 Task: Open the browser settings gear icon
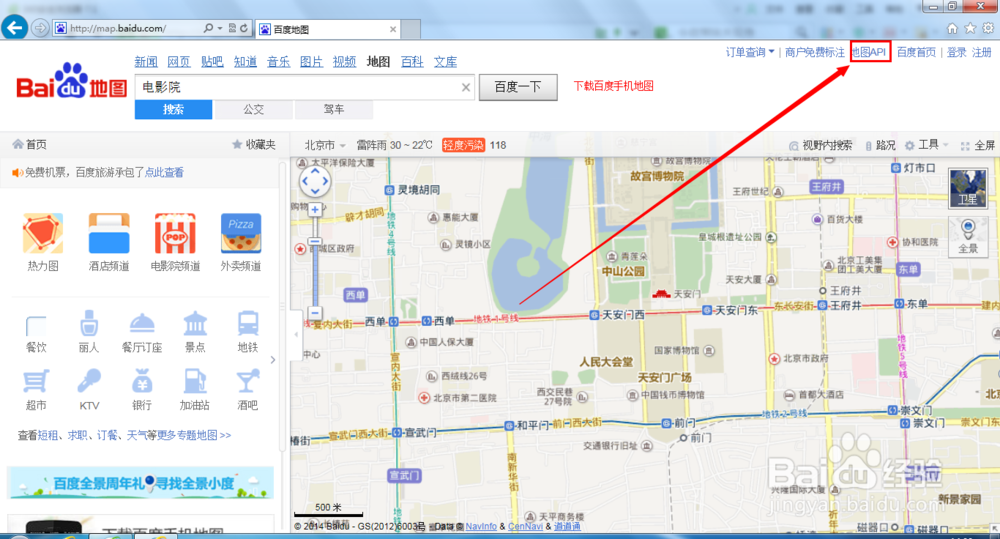(x=988, y=28)
